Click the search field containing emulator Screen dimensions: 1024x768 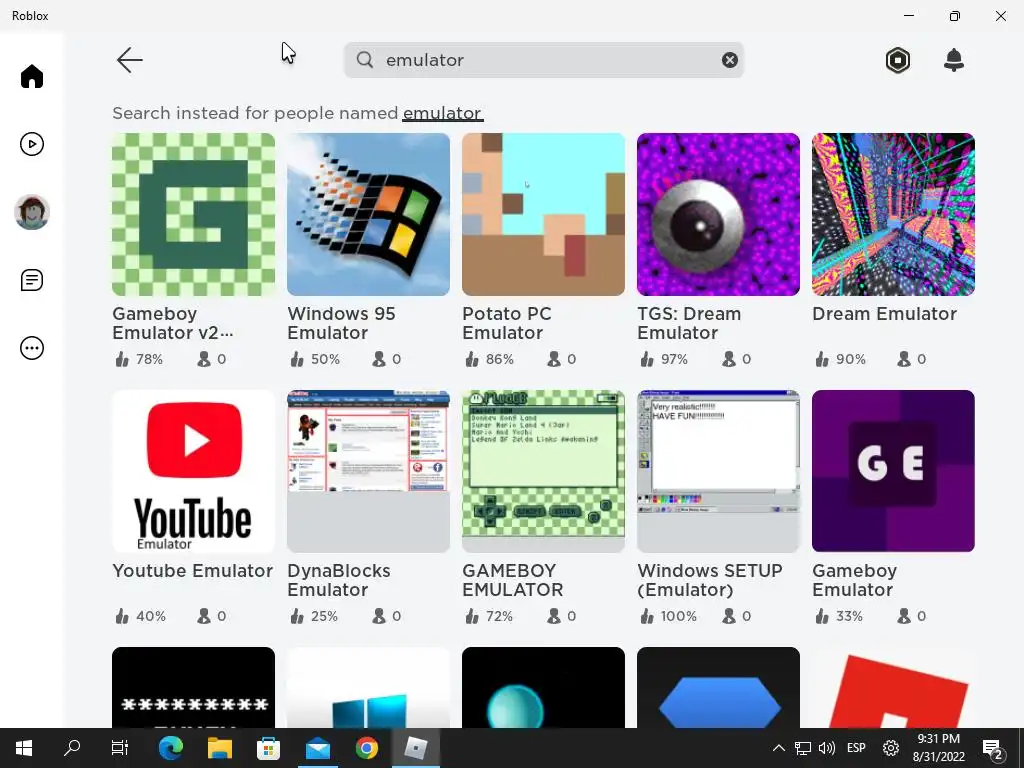(543, 60)
